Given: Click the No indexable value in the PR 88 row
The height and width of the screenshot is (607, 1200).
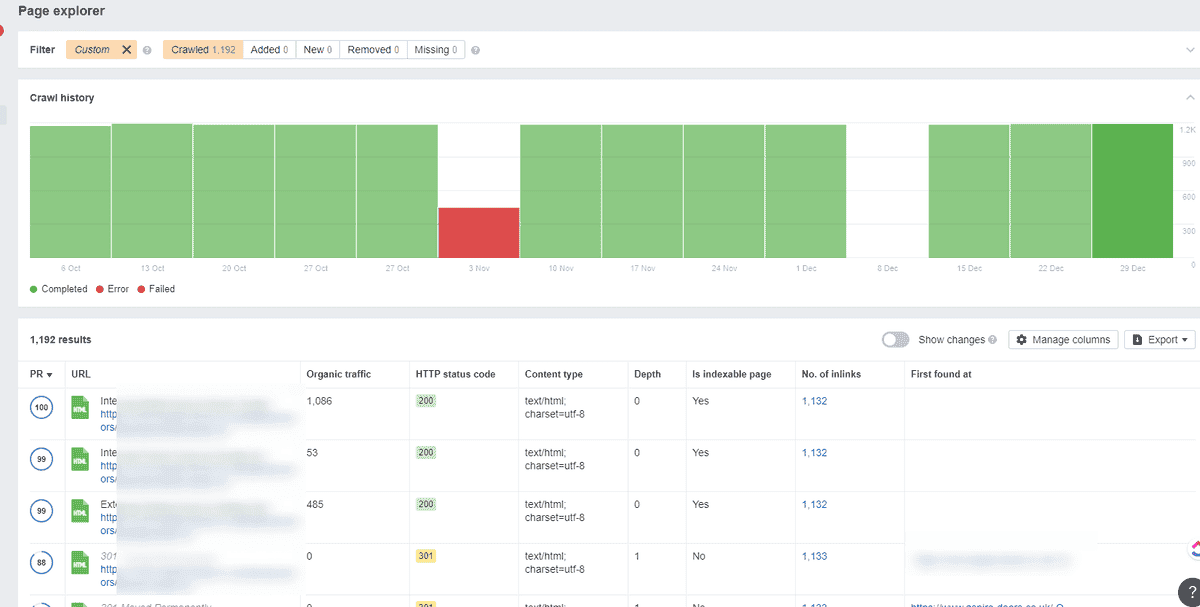Looking at the screenshot, I should (x=698, y=556).
